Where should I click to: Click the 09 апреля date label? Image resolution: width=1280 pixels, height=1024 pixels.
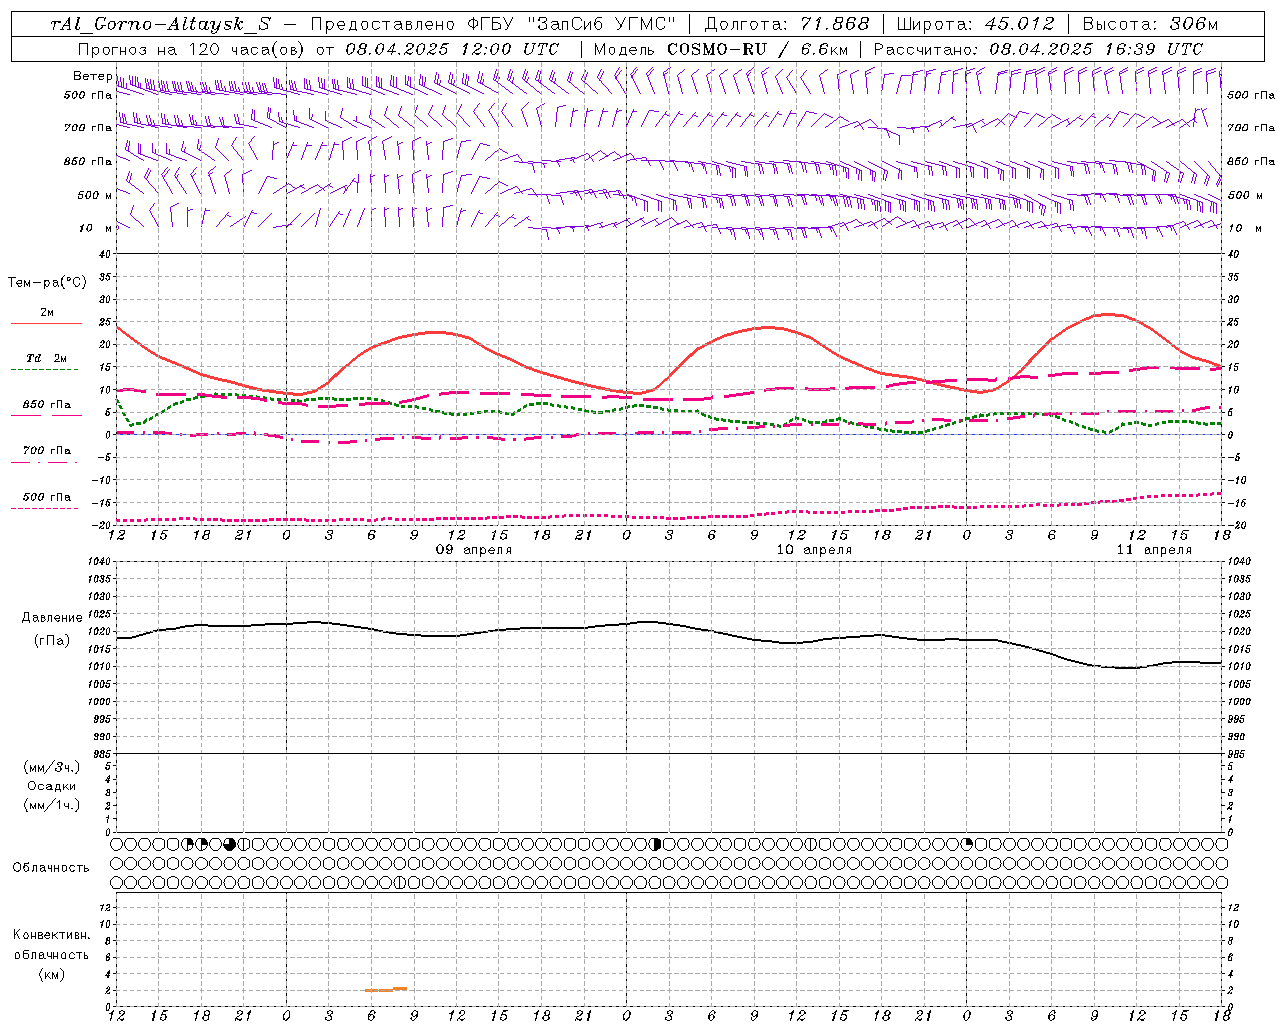(474, 550)
